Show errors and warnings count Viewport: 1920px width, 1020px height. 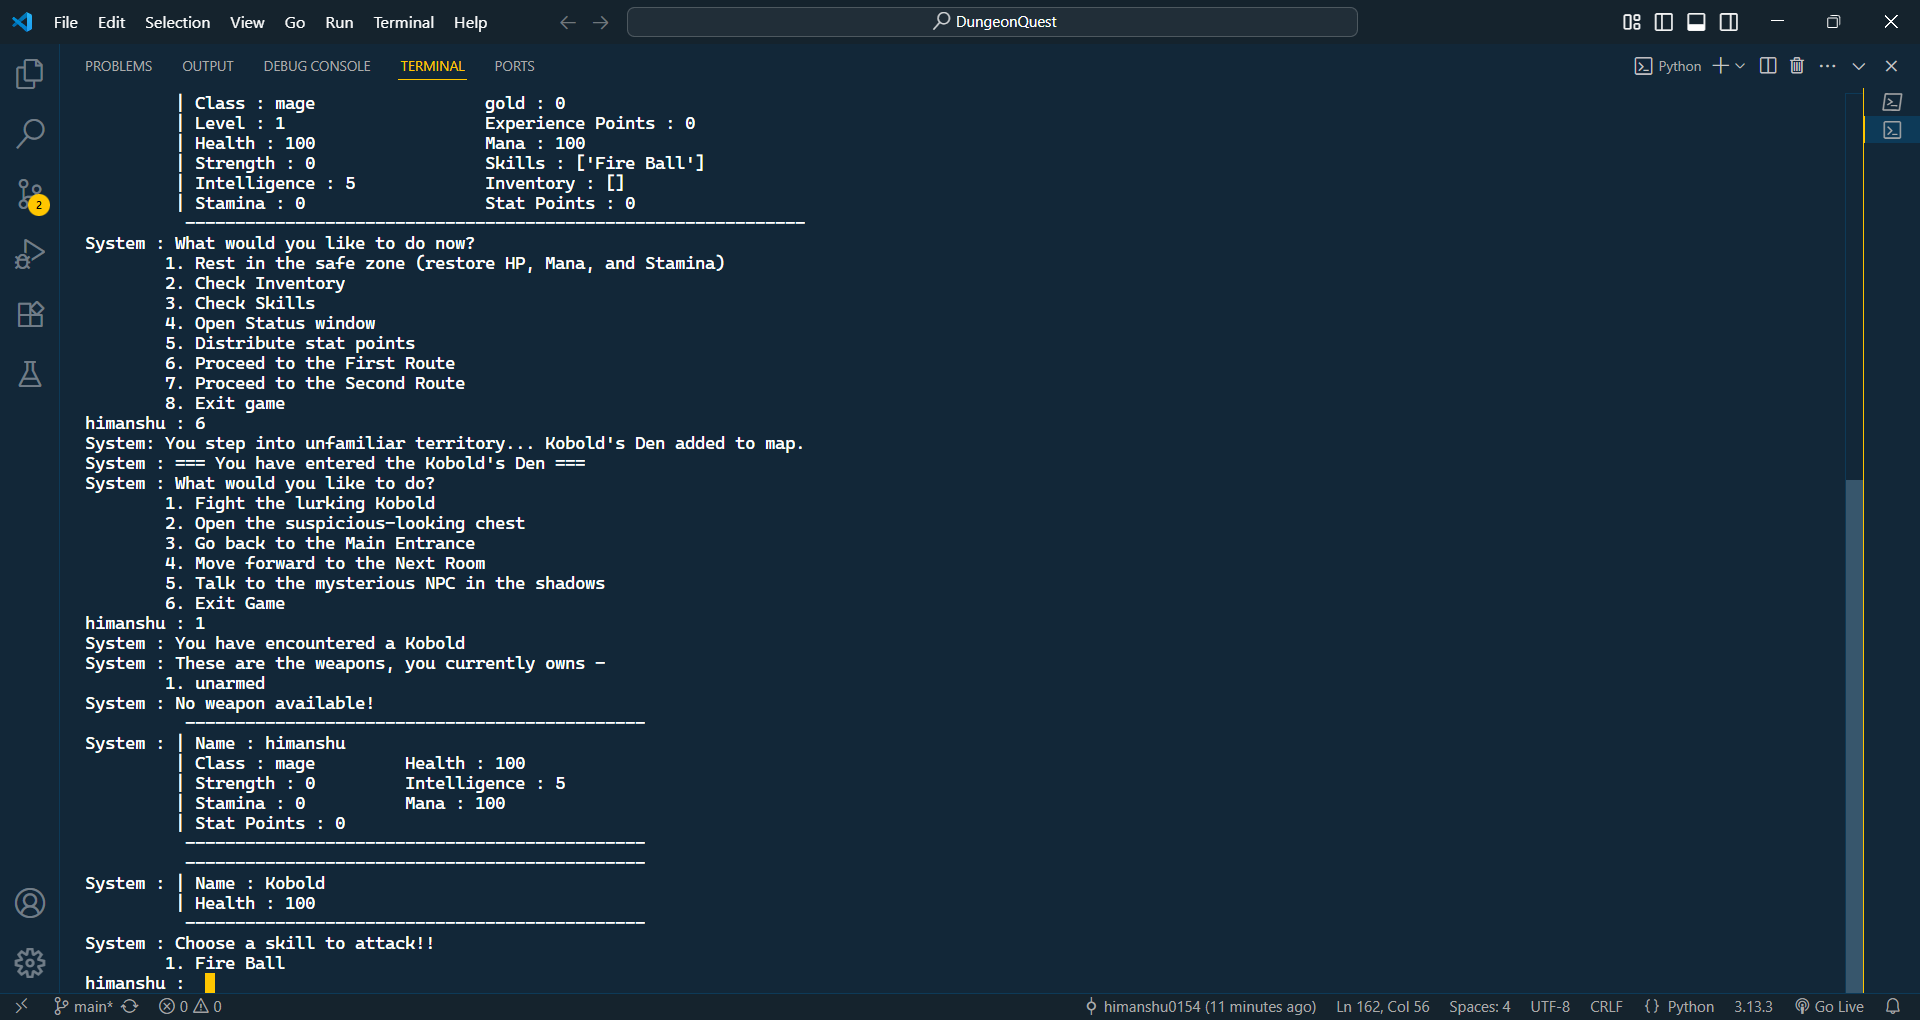click(190, 1007)
